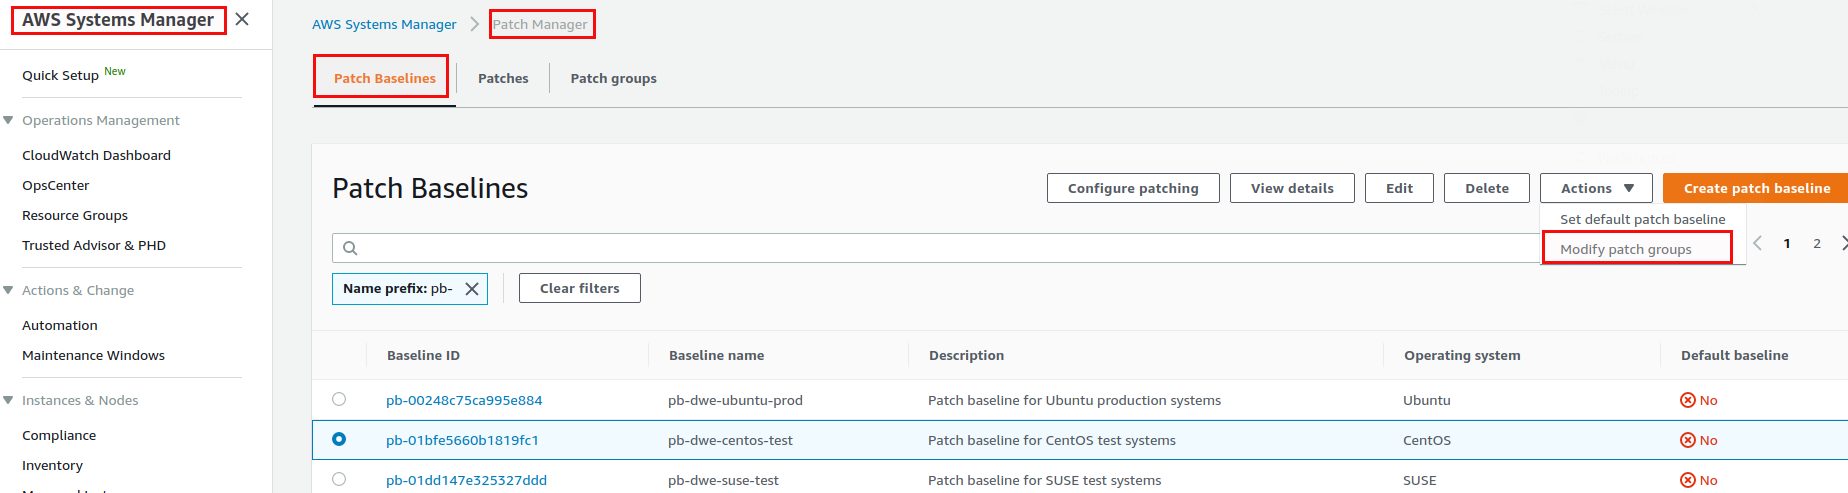
Task: Open Compliance in sidebar
Action: 59,435
